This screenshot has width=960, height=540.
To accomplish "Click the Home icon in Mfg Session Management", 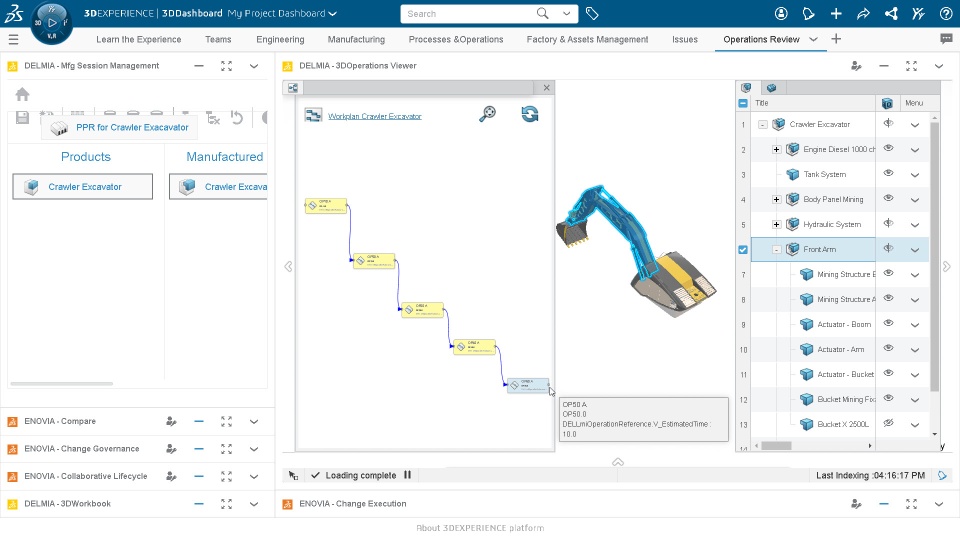I will coord(23,94).
